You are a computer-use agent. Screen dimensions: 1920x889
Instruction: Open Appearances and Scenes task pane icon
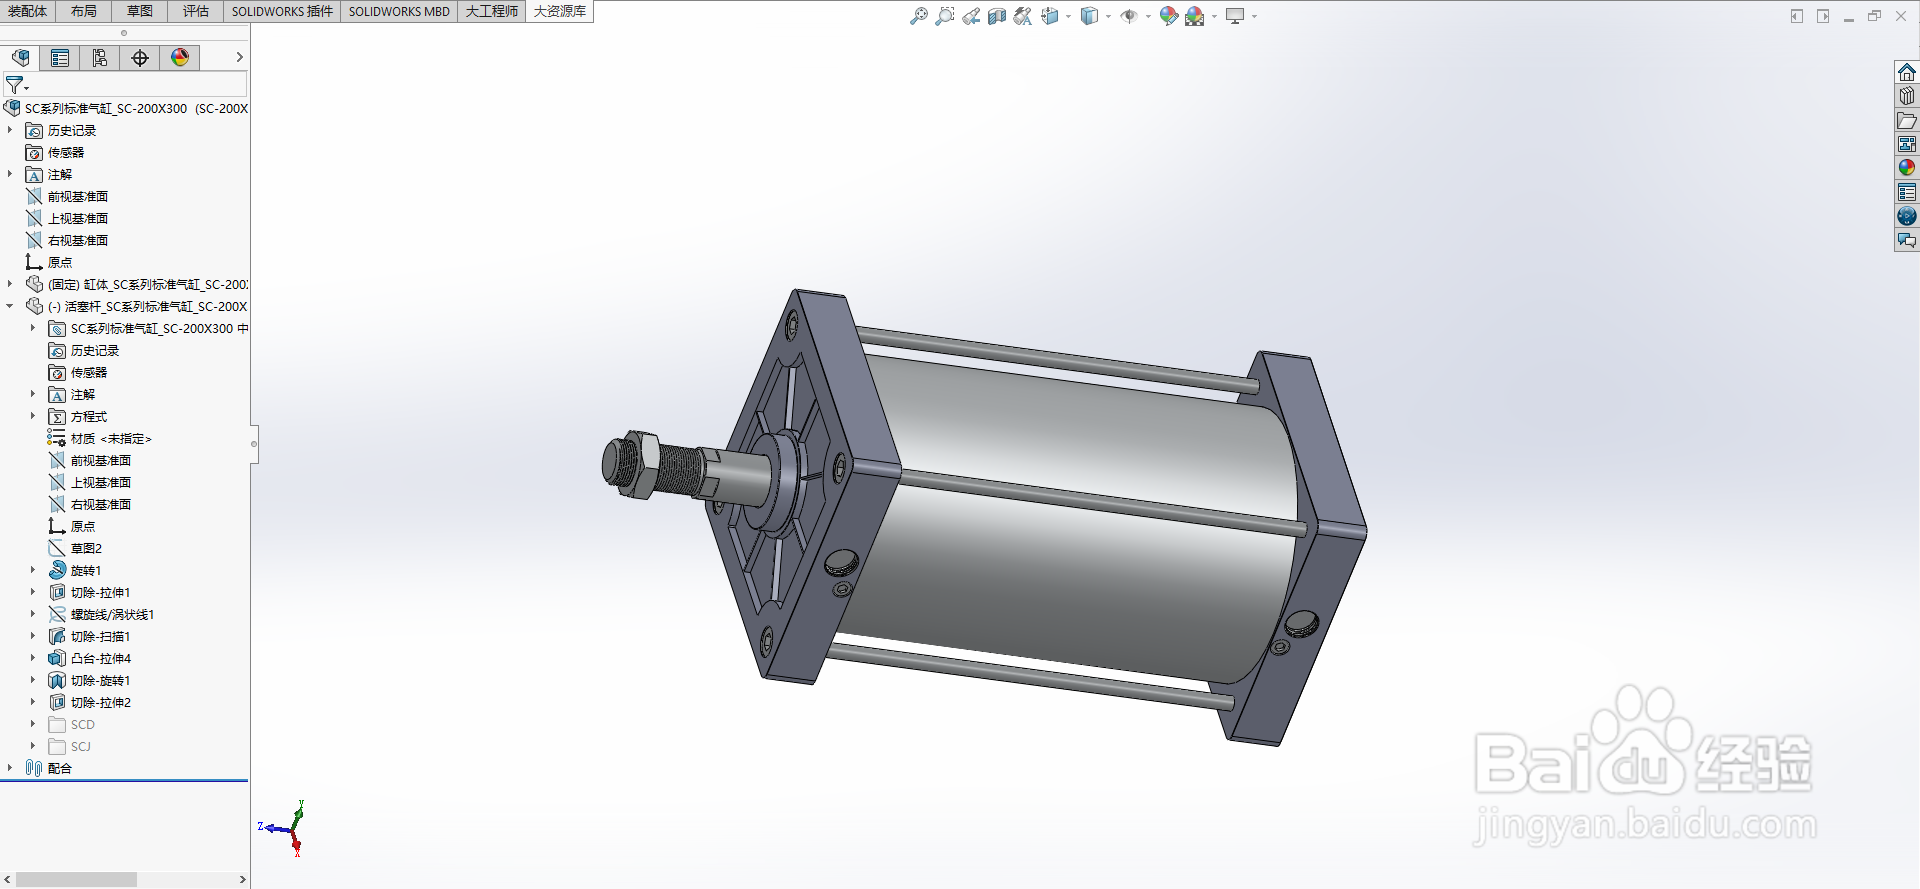pos(1907,168)
